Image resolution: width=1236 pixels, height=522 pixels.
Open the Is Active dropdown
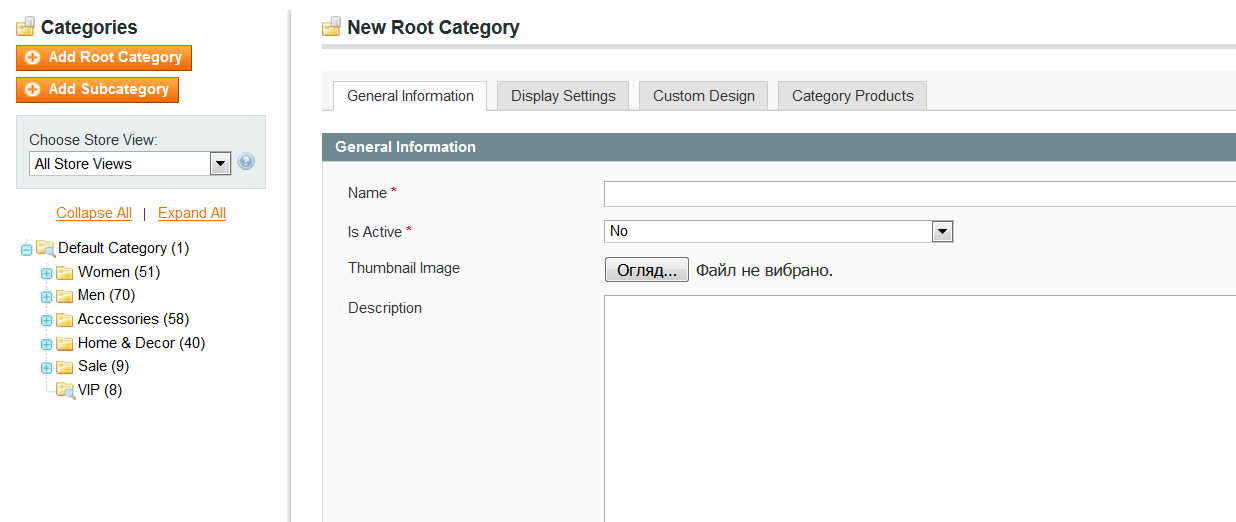[779, 232]
